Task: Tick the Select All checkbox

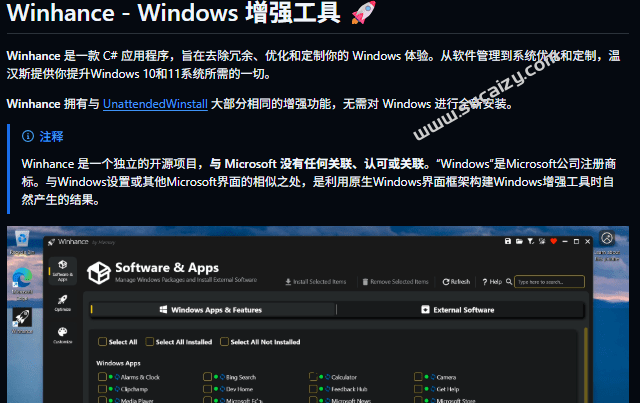Action: pyautogui.click(x=102, y=341)
